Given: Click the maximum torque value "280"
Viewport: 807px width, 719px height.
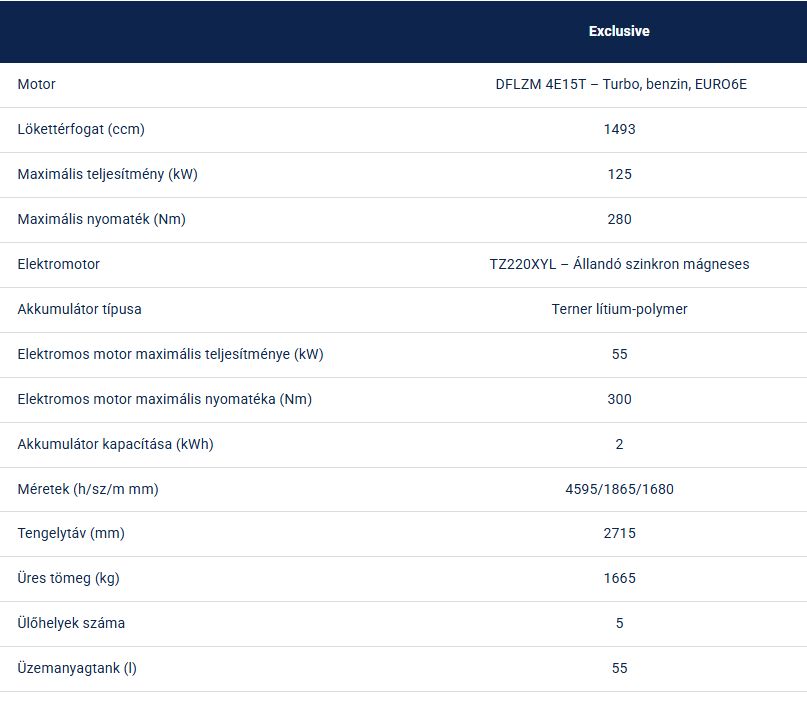Looking at the screenshot, I should pos(619,219).
